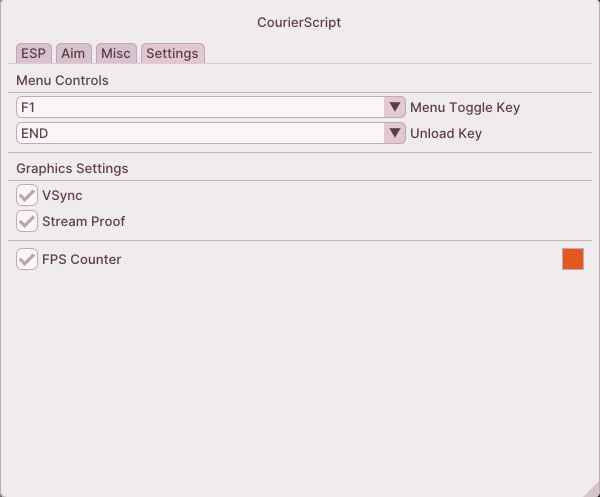This screenshot has height=497, width=600.
Task: Click the Settings tab
Action: 172,53
